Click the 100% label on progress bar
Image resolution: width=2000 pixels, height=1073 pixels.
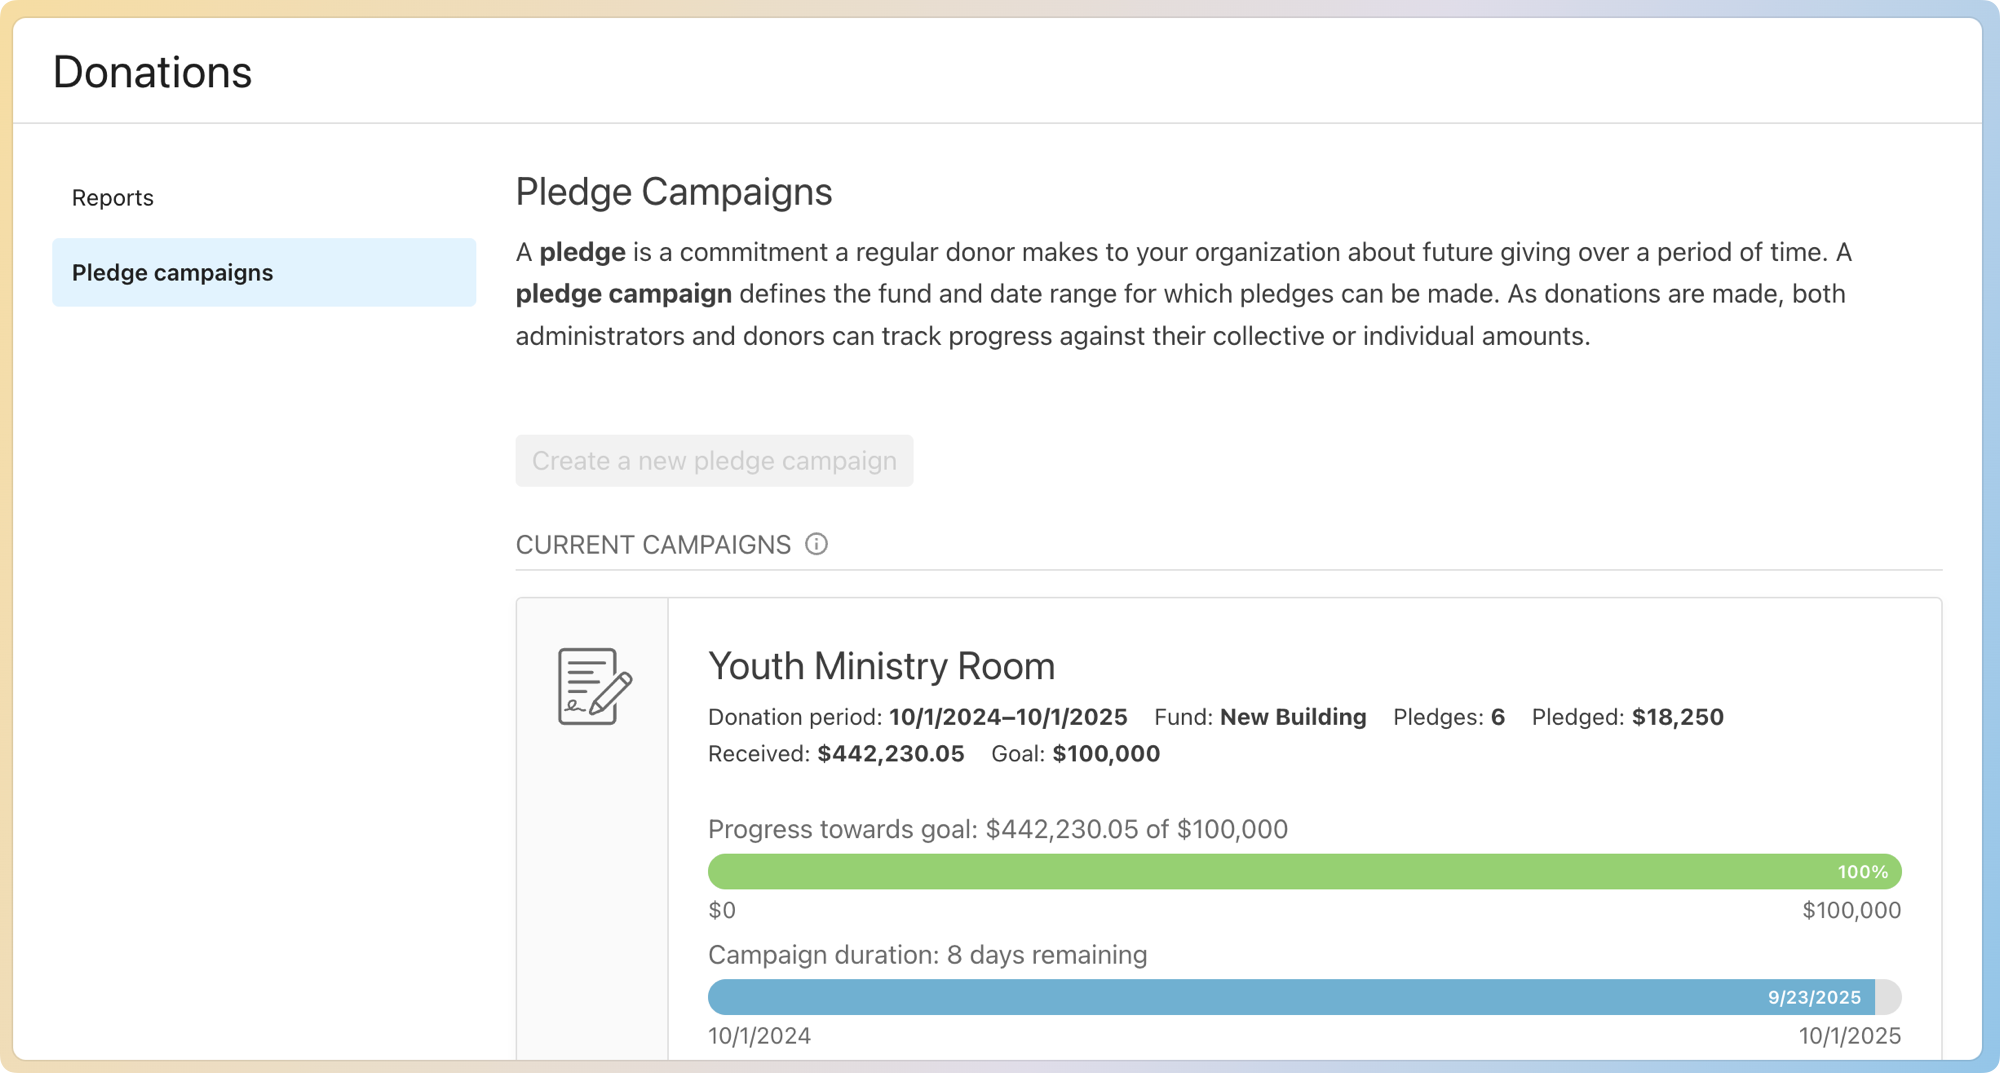pos(1862,872)
